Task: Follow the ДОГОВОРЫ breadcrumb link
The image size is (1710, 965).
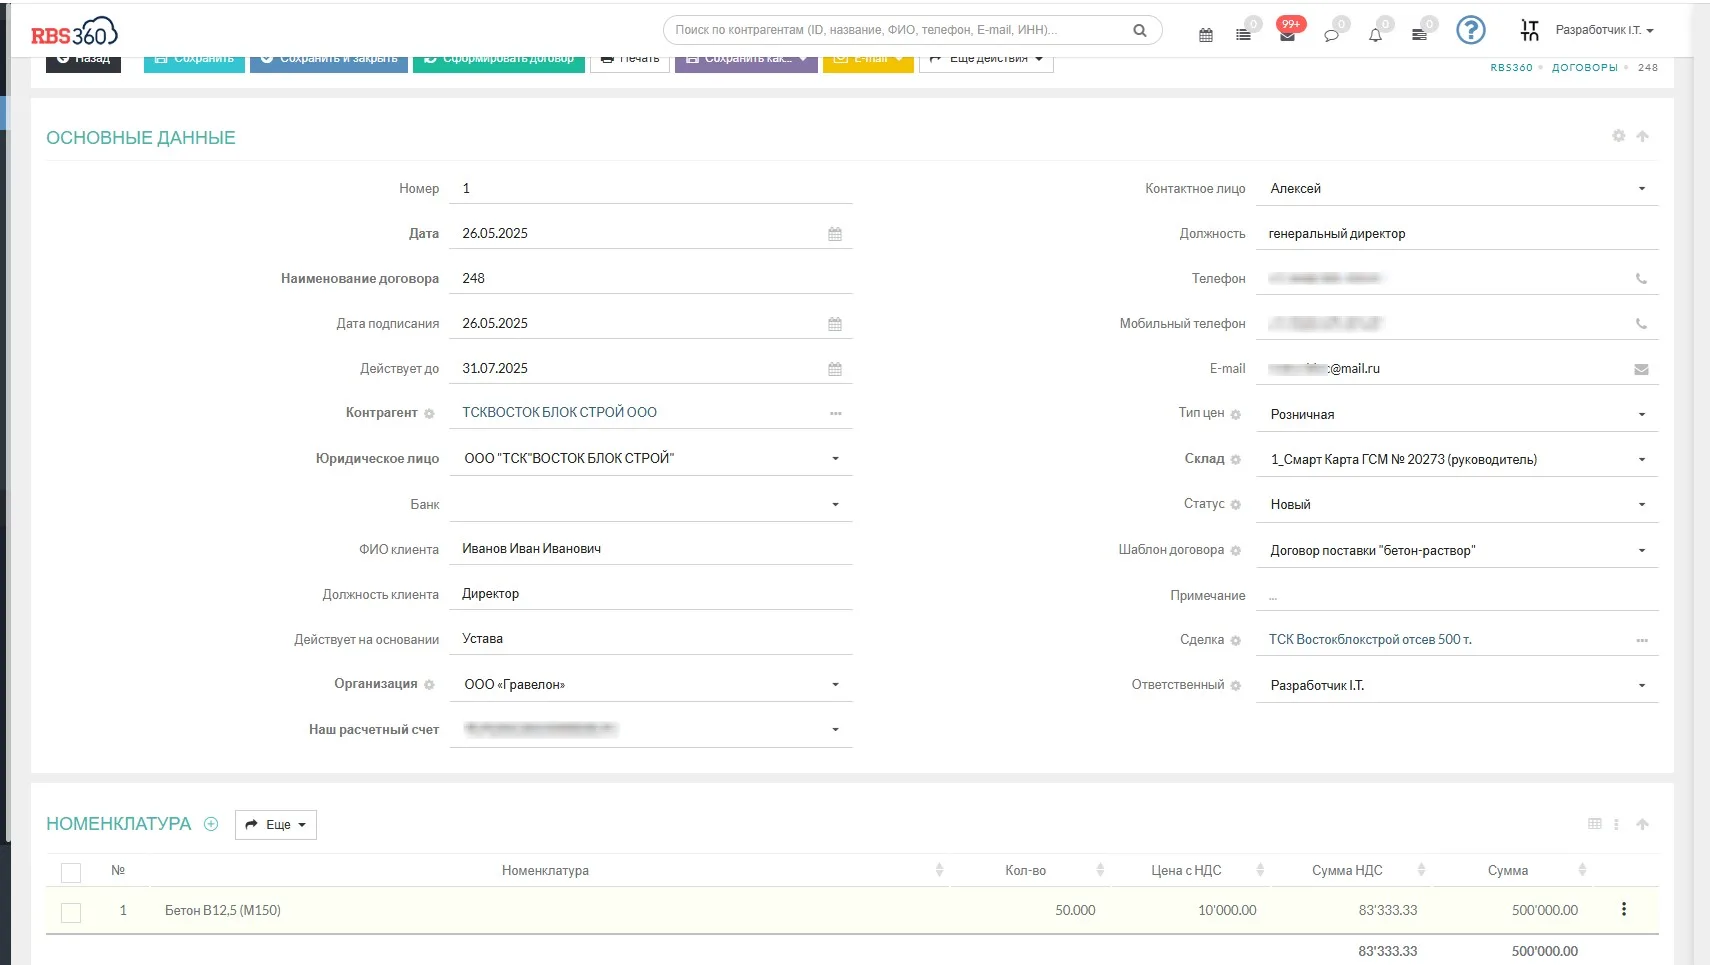Action: pyautogui.click(x=1584, y=68)
